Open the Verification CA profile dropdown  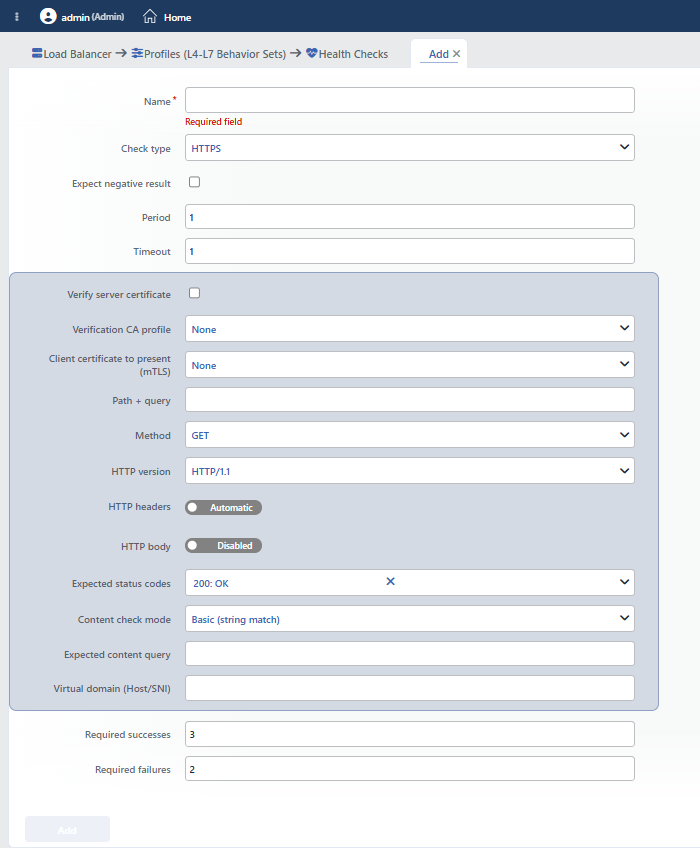click(410, 329)
